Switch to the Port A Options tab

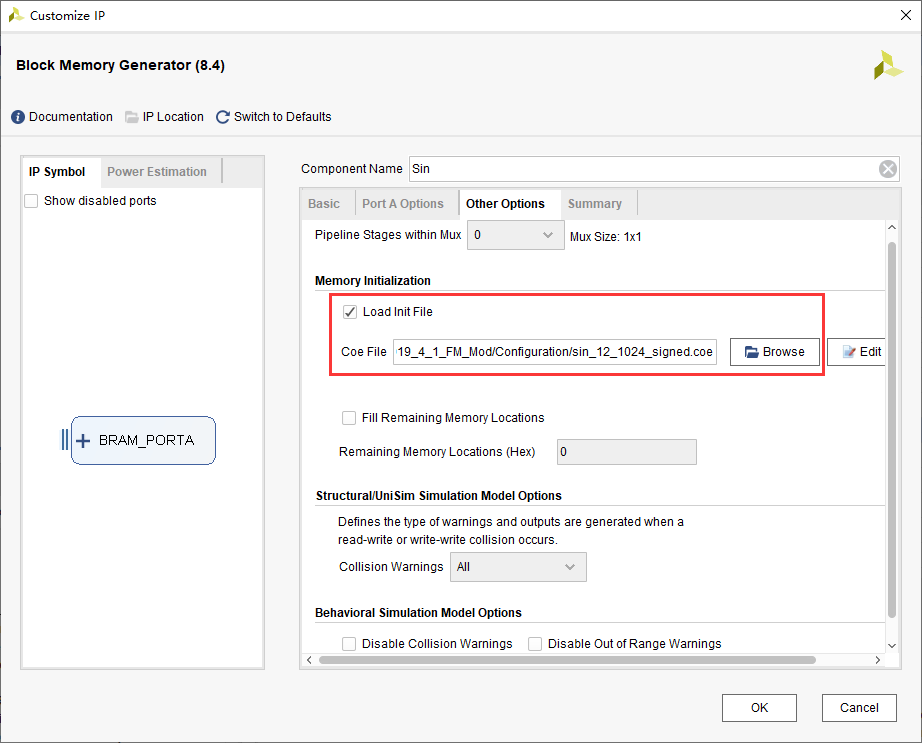coord(402,204)
